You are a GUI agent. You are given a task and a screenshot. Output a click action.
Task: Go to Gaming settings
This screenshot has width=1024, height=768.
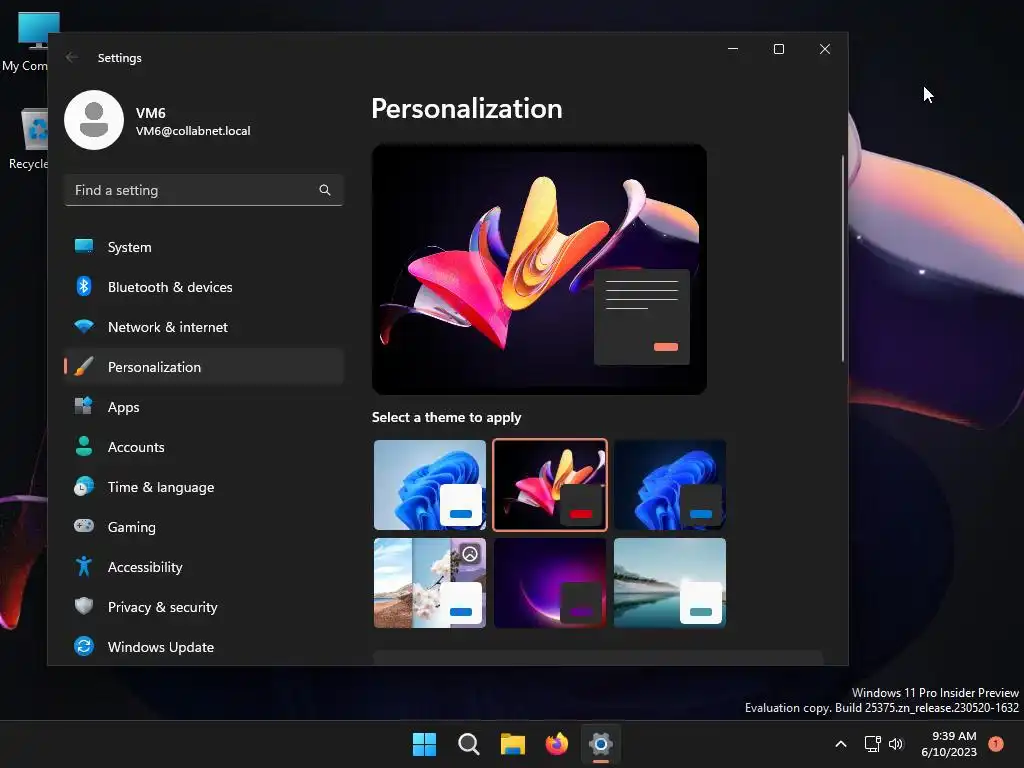[x=204, y=526]
